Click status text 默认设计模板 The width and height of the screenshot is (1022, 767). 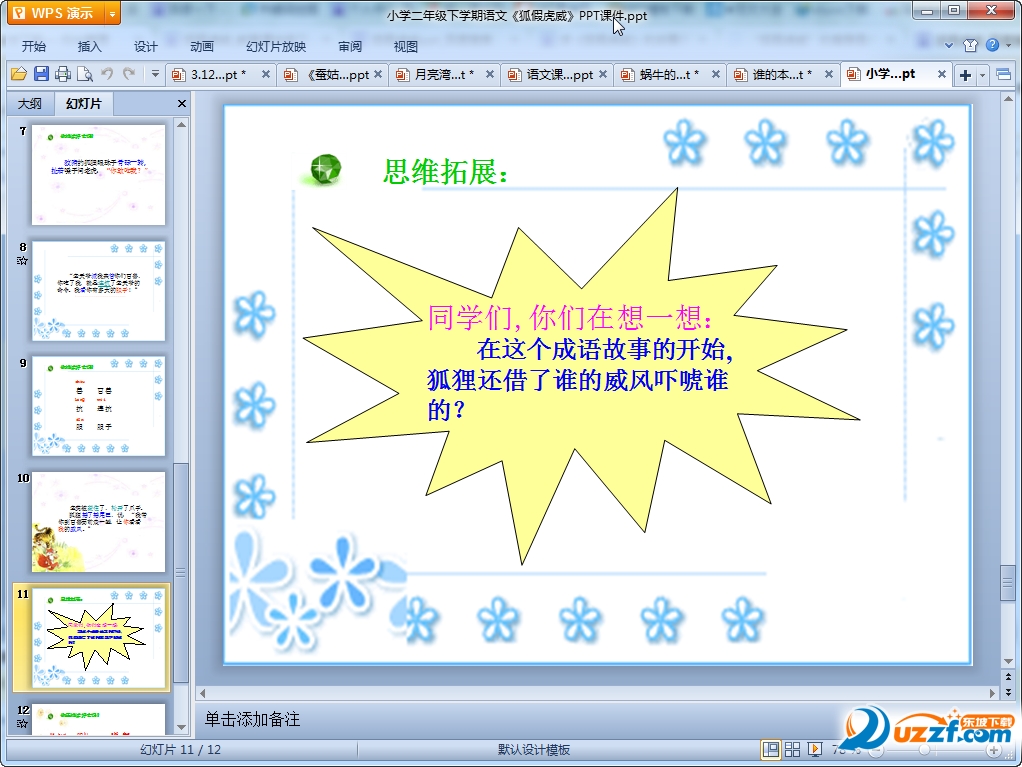click(534, 750)
